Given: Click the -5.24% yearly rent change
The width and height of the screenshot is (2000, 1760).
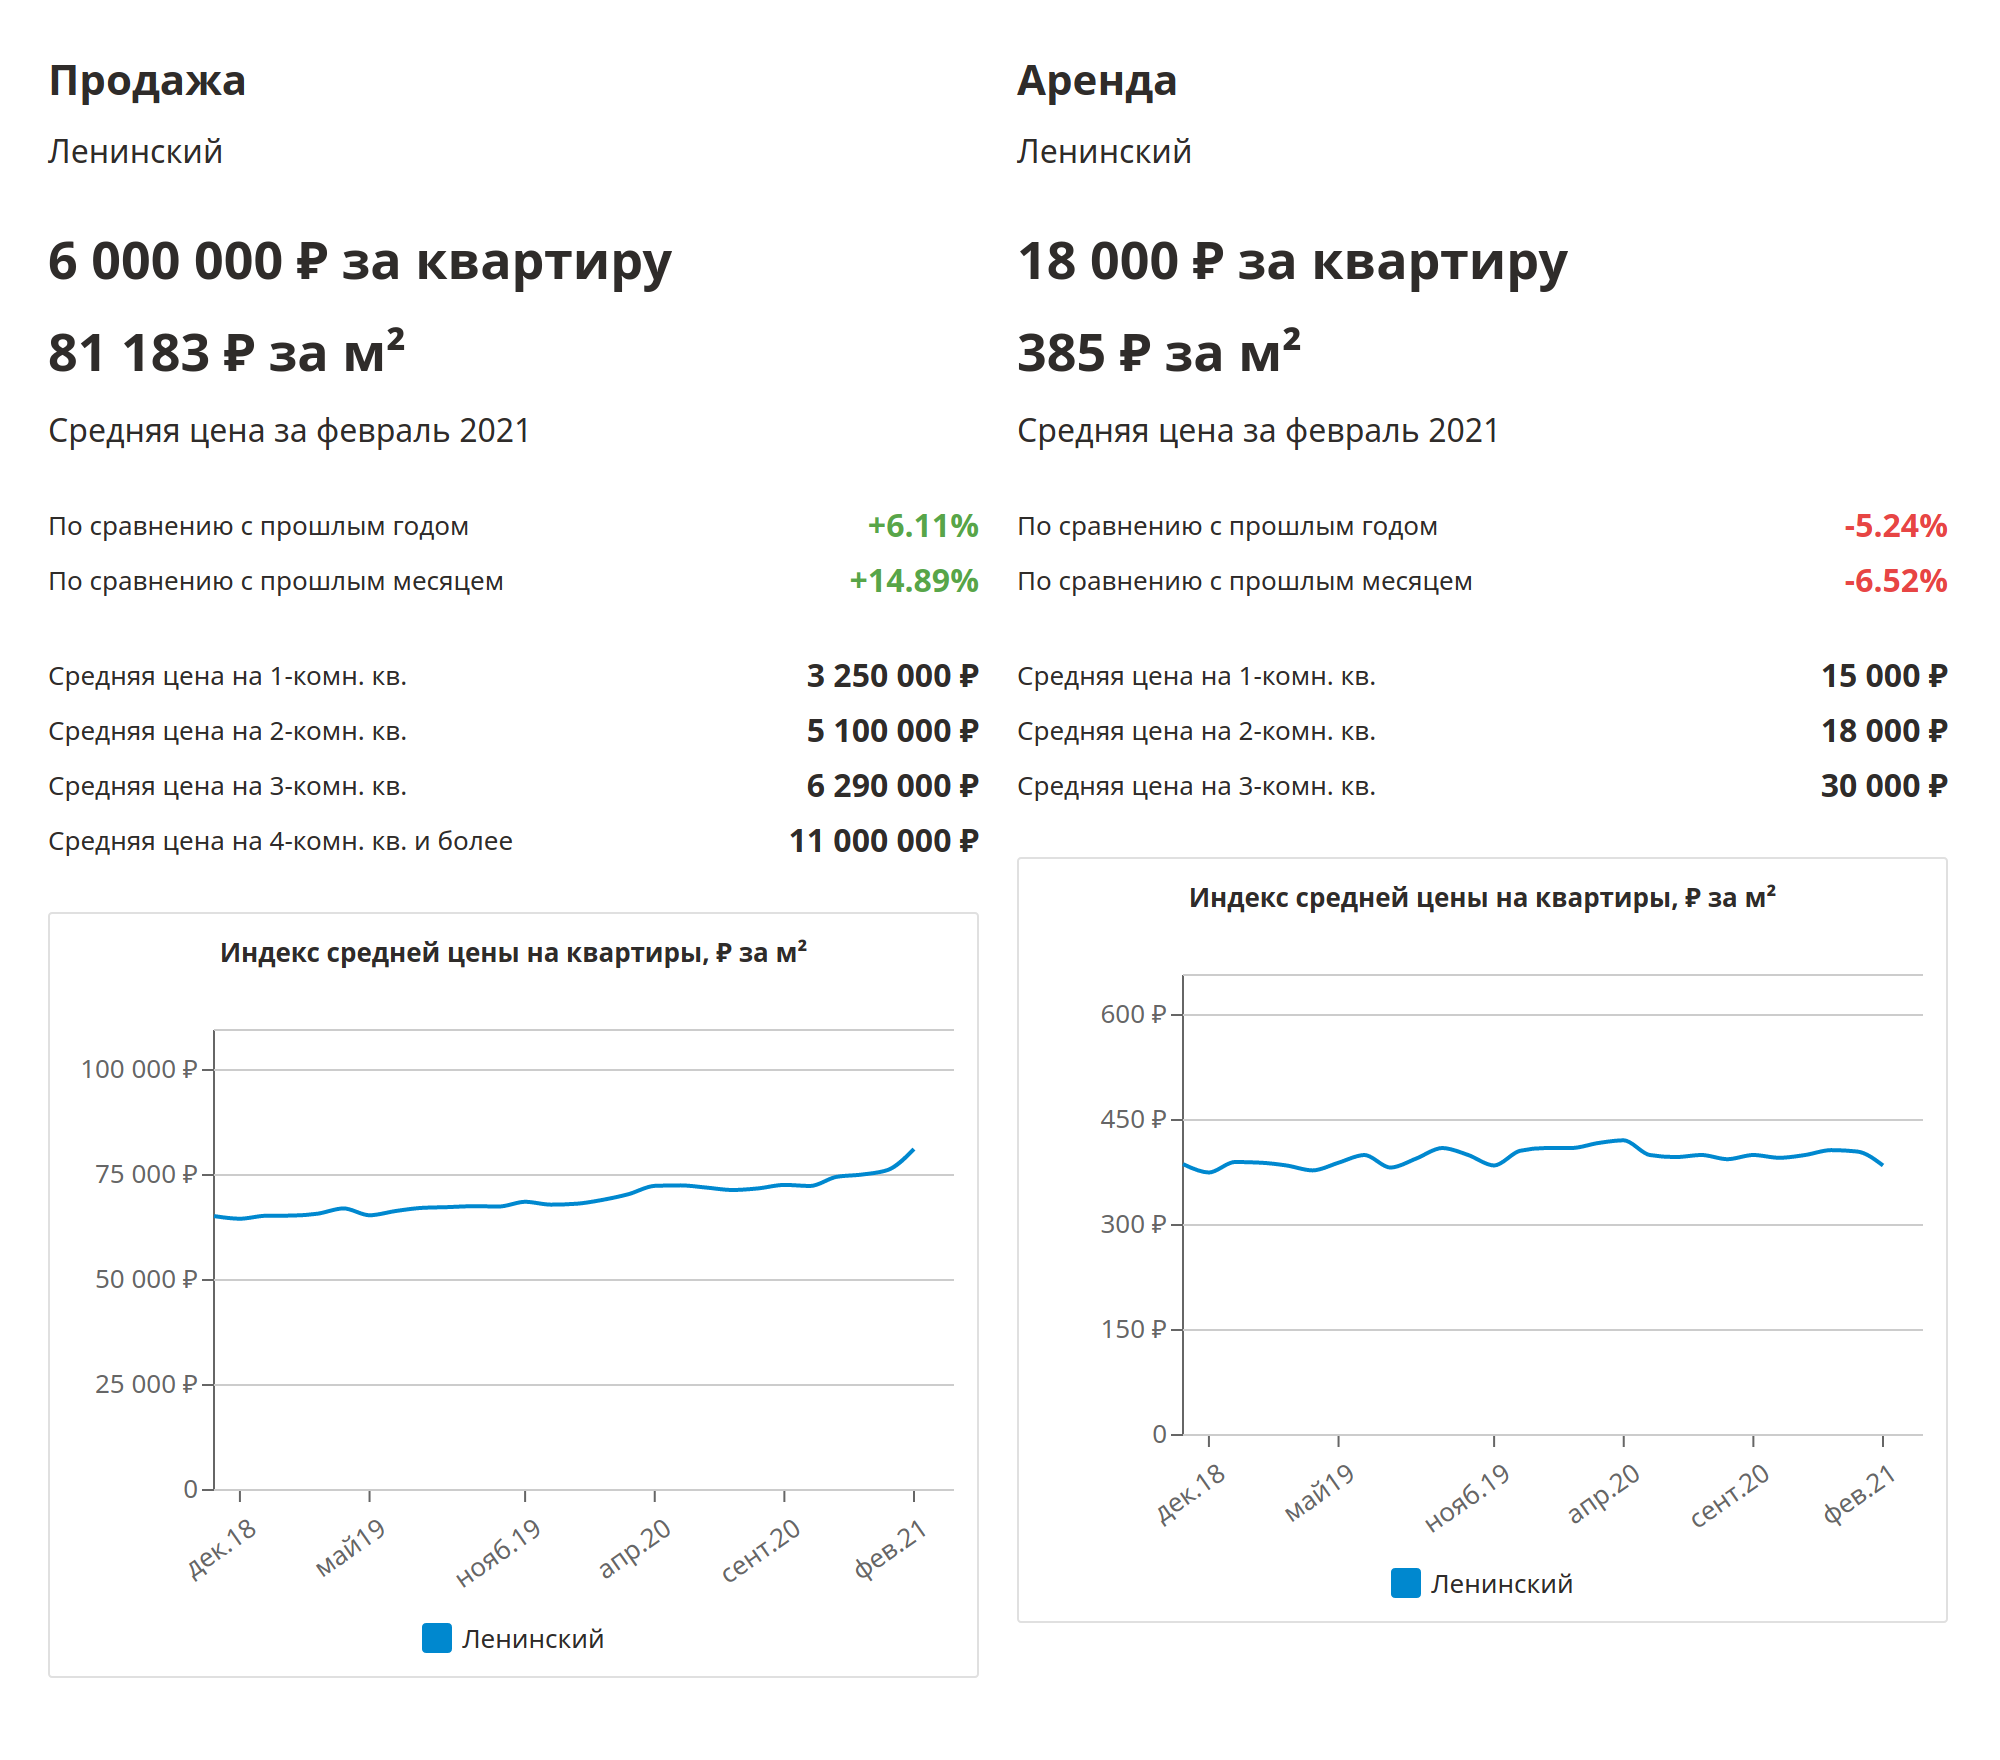Looking at the screenshot, I should click(x=1896, y=526).
